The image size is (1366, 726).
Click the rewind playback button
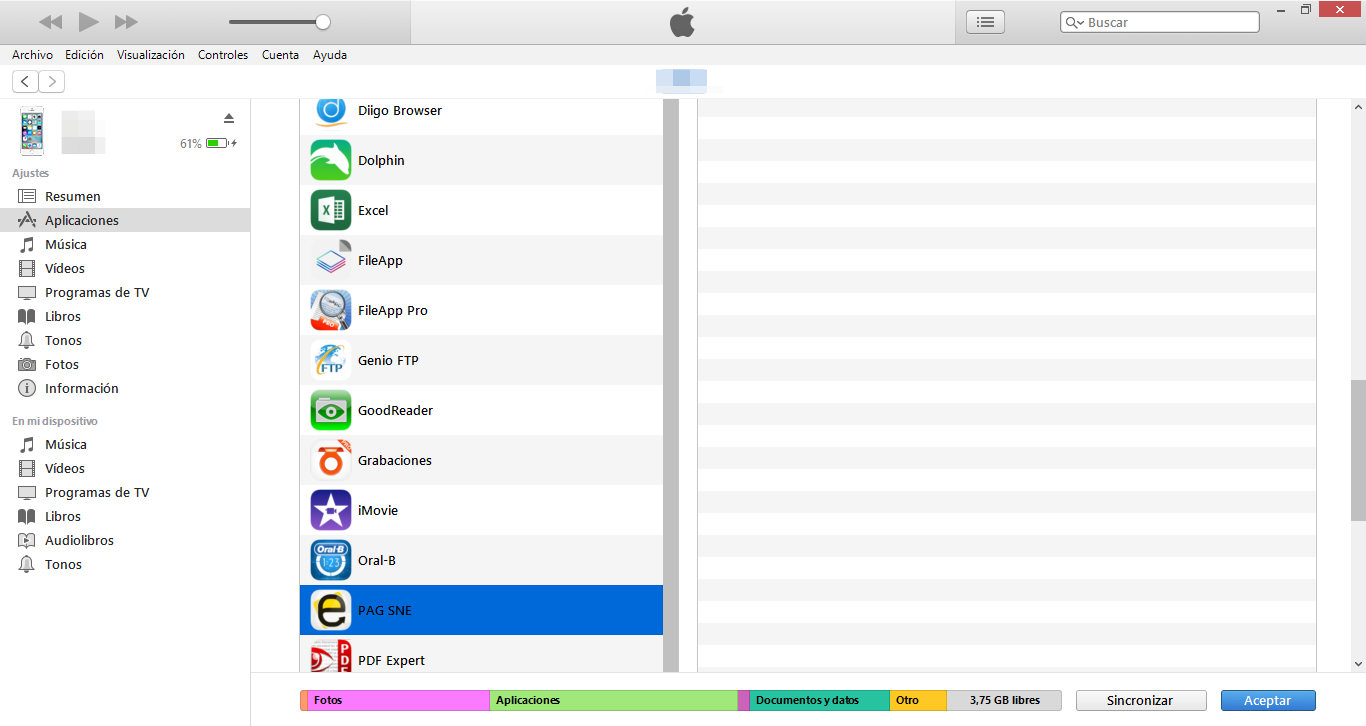tap(50, 22)
